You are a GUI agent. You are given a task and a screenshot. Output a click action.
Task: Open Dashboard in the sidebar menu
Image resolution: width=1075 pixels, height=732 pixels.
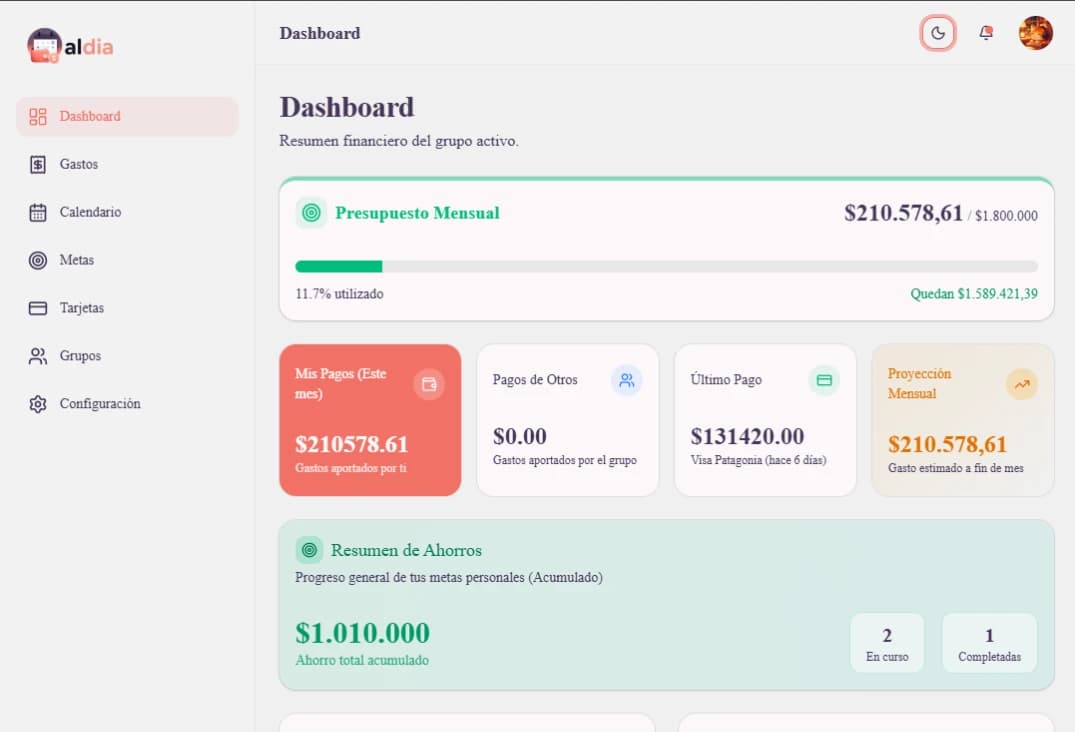(127, 117)
